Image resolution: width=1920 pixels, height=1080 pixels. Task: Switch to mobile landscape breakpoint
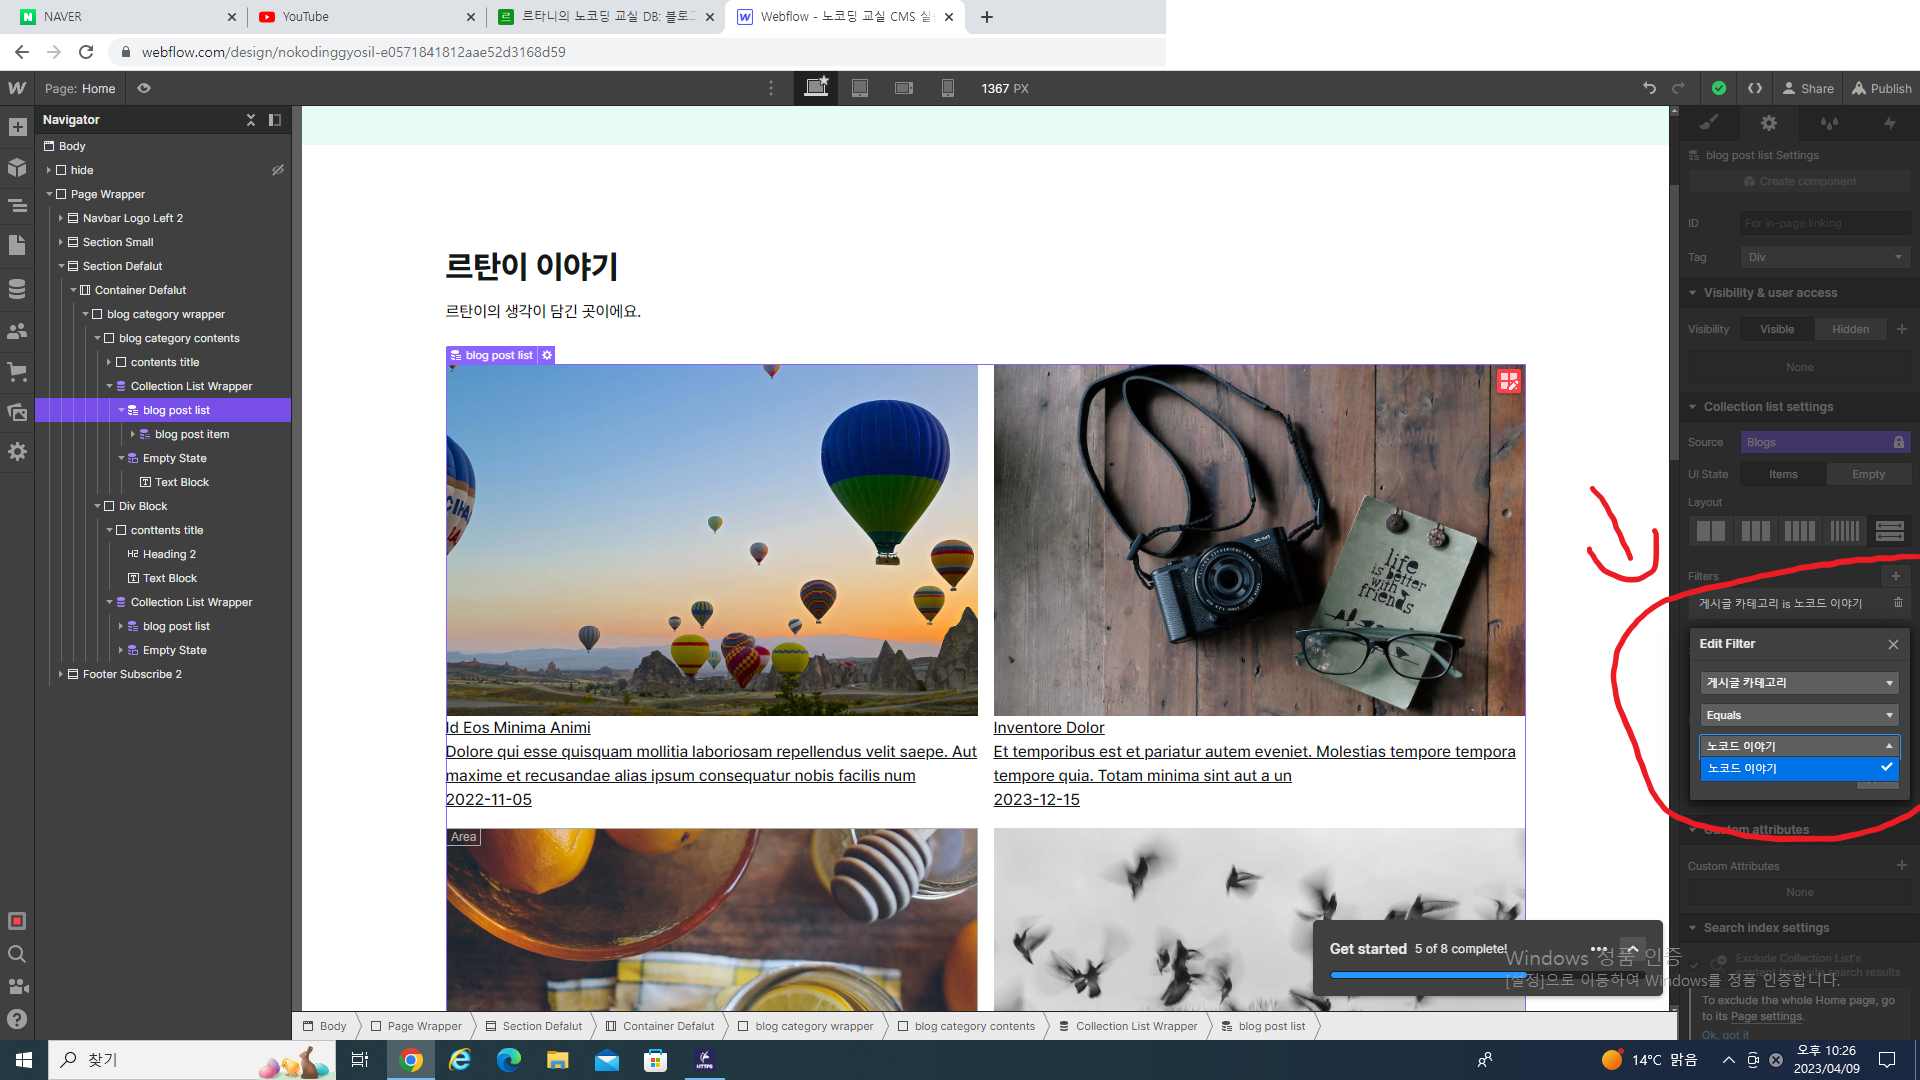coord(904,88)
